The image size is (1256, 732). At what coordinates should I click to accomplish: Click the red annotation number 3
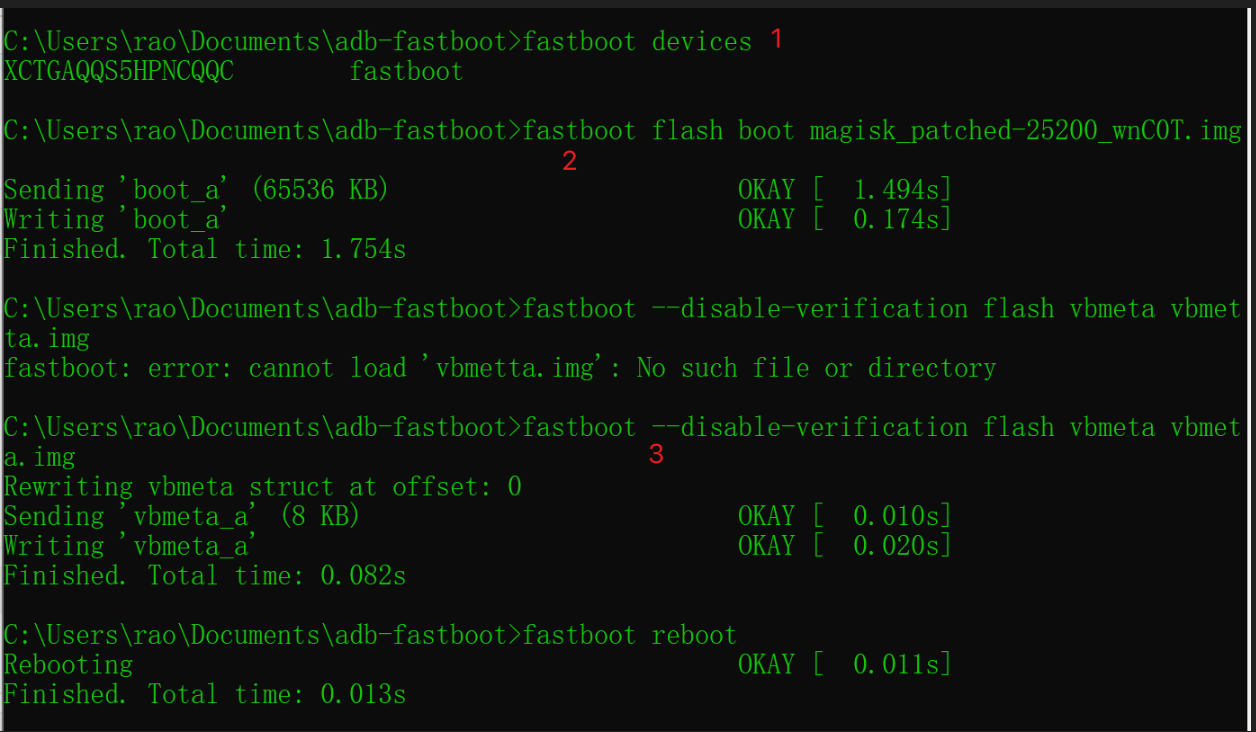656,455
